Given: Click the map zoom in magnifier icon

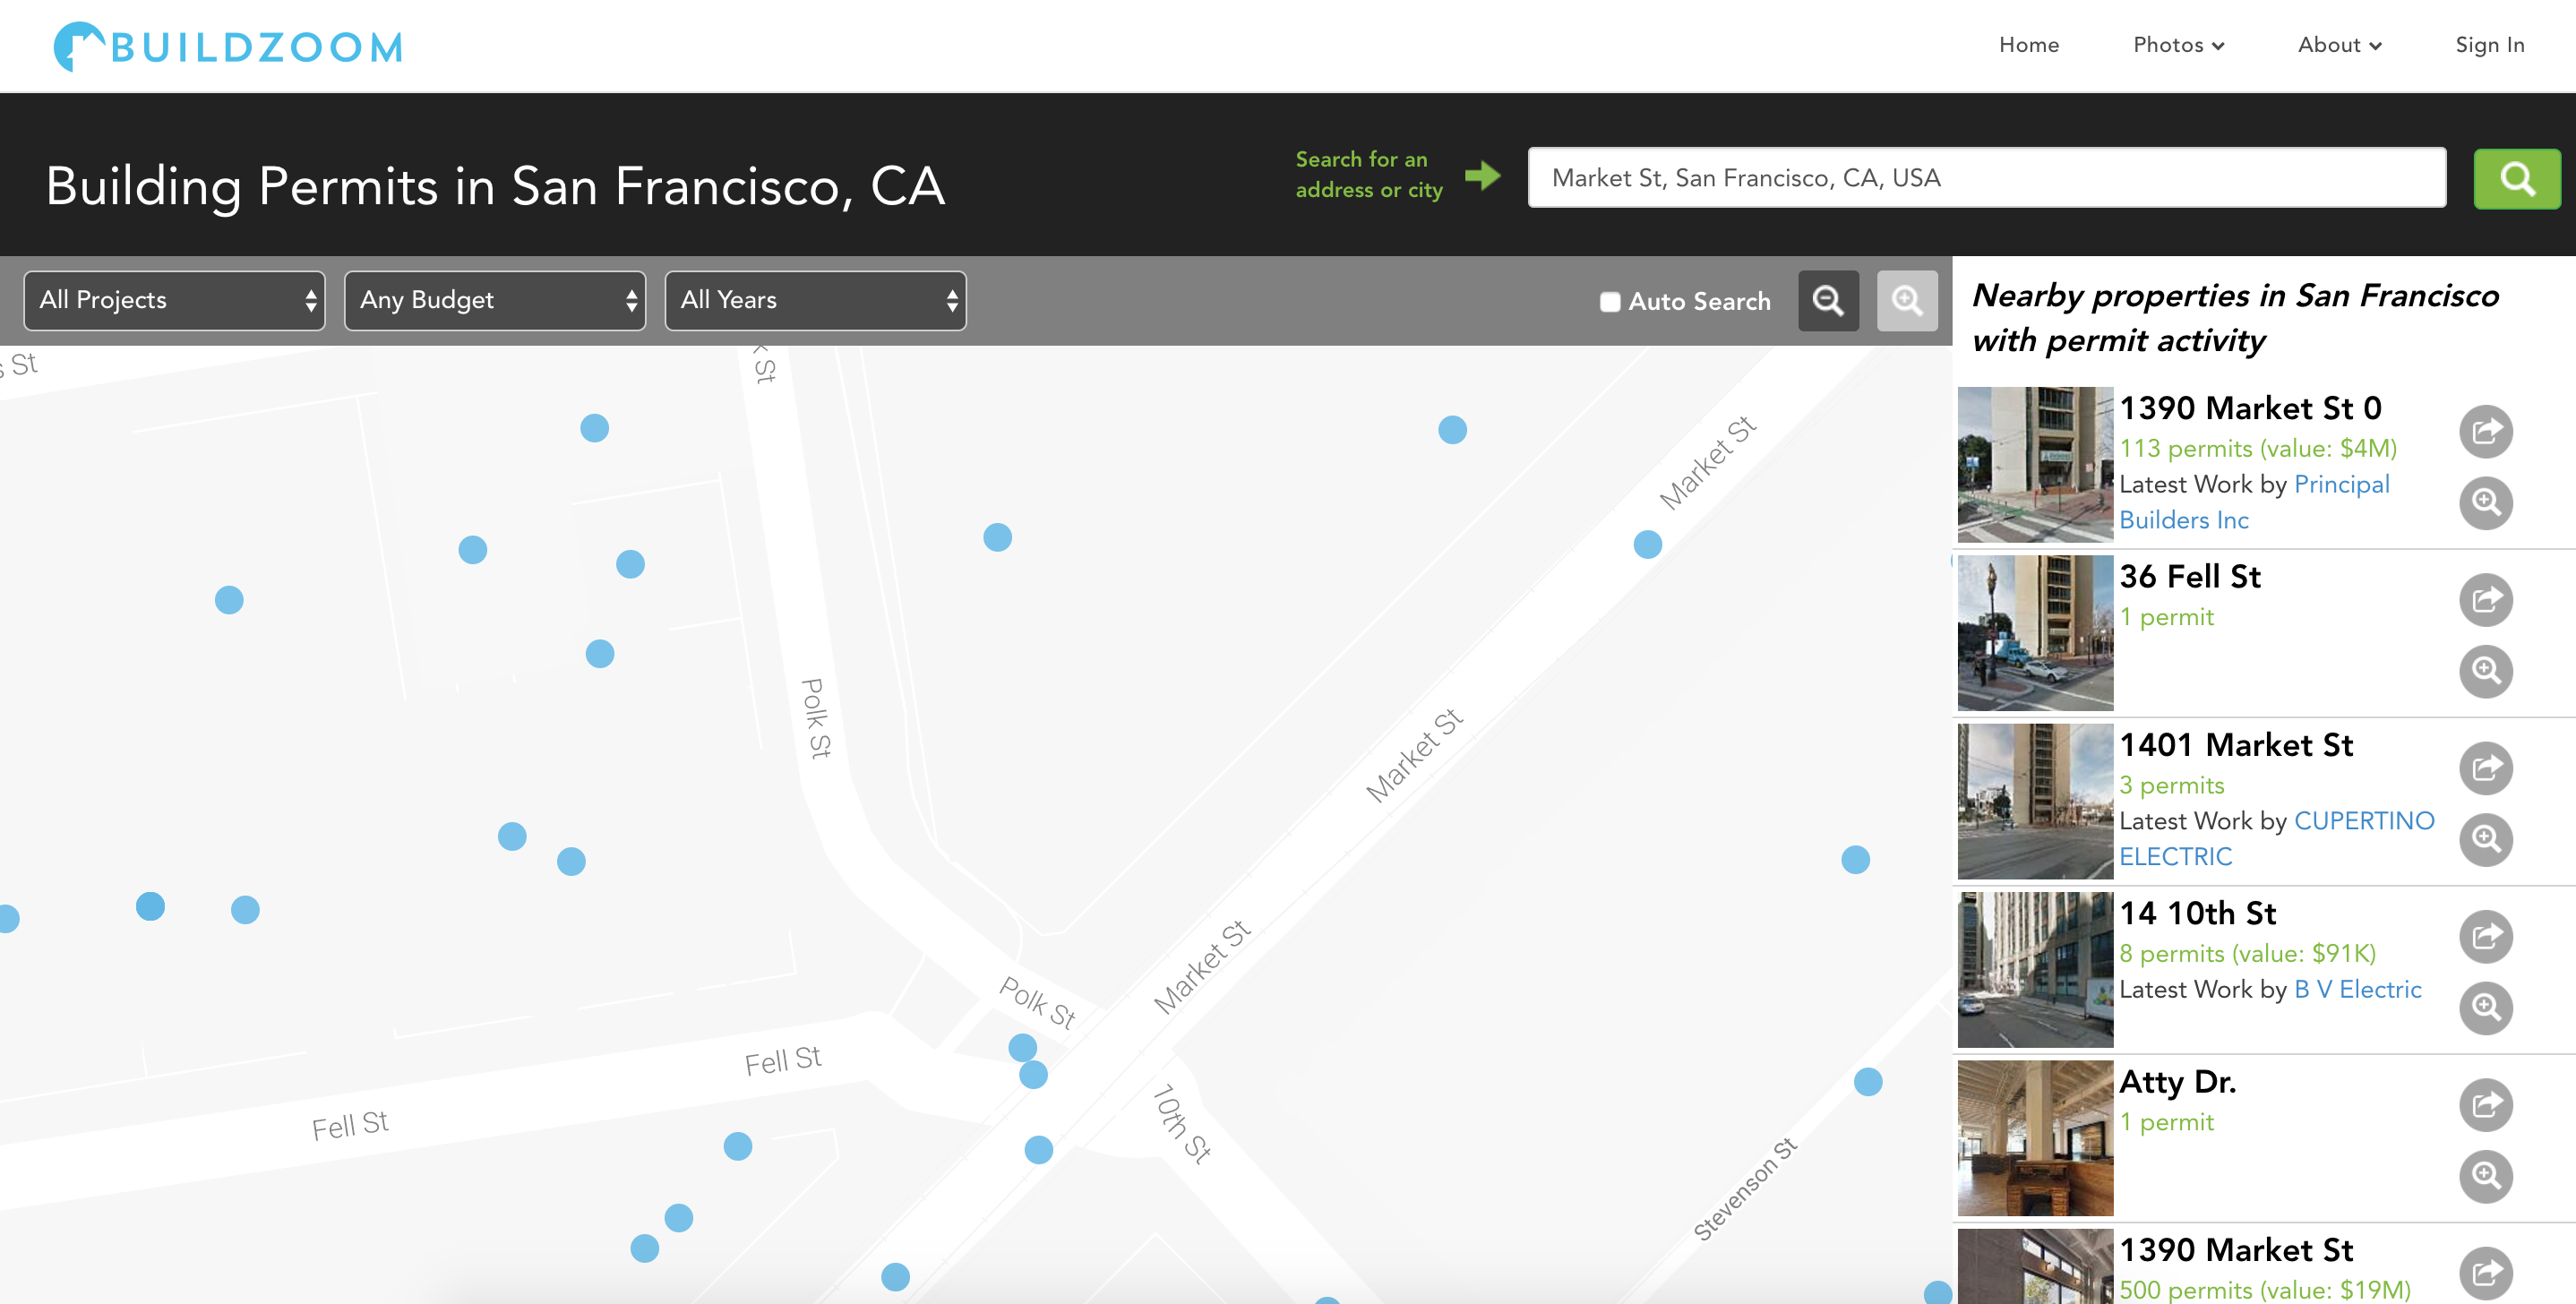Looking at the screenshot, I should [x=1906, y=301].
